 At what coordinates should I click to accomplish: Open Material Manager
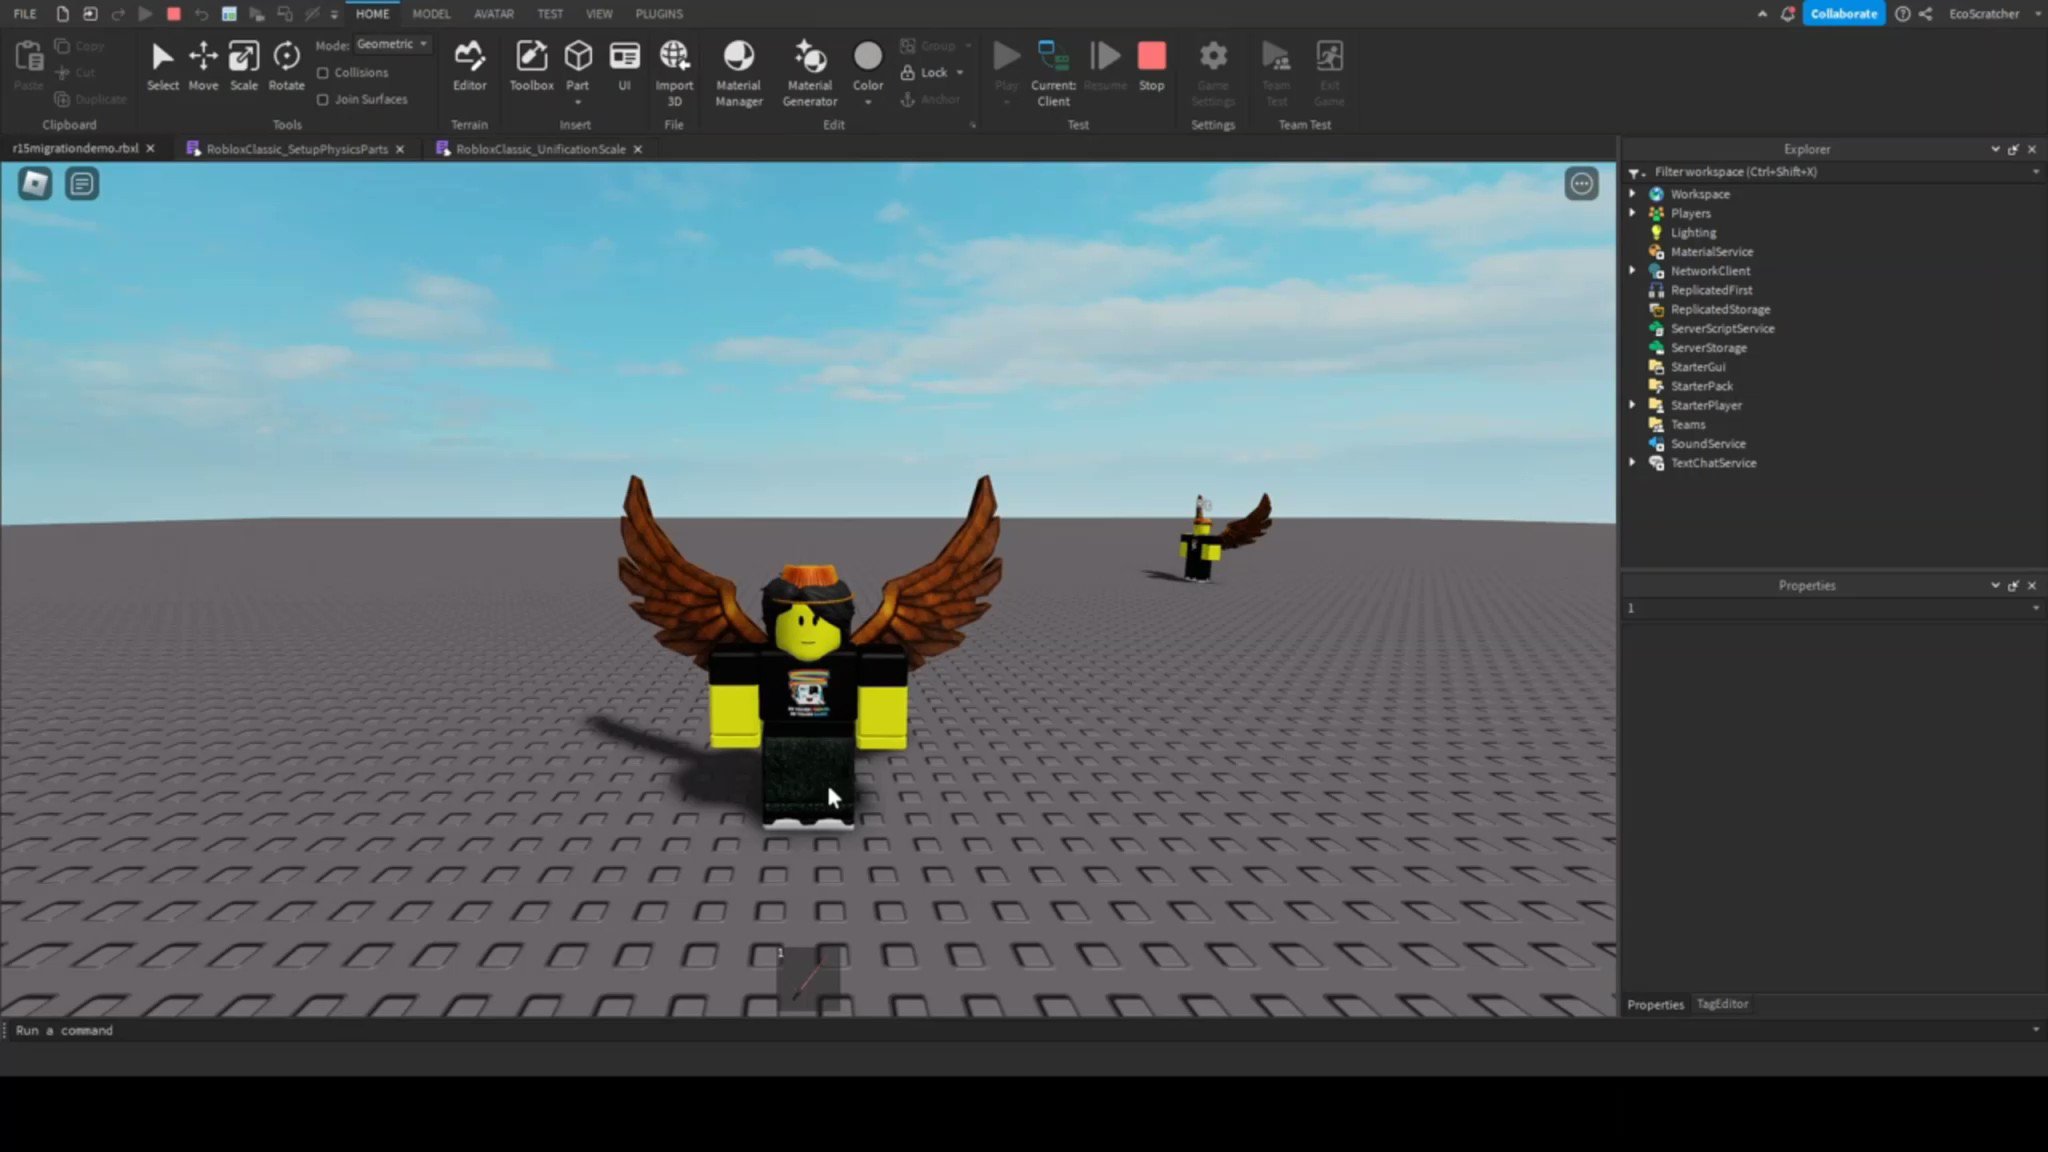click(738, 73)
